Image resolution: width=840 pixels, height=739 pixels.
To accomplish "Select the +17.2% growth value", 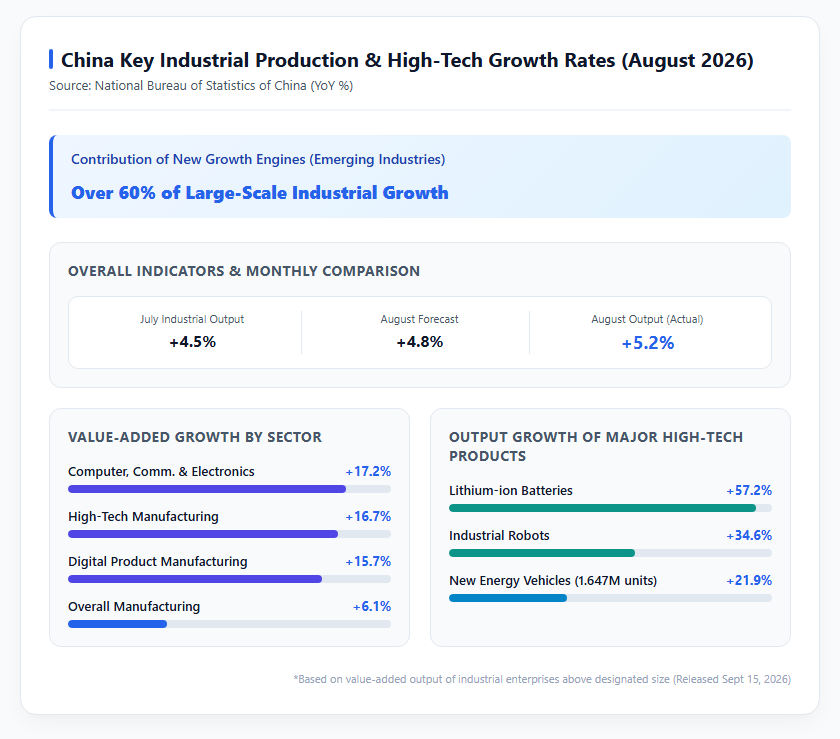I will (368, 472).
